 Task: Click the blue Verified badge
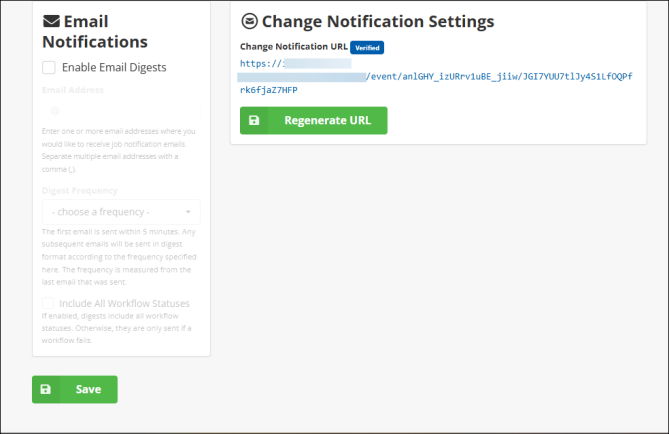[x=367, y=47]
